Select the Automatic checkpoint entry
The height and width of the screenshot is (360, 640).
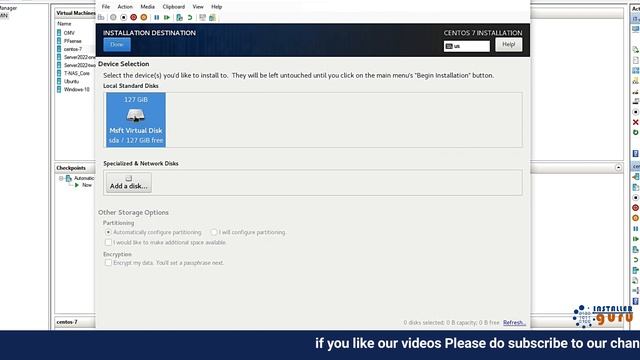point(83,178)
